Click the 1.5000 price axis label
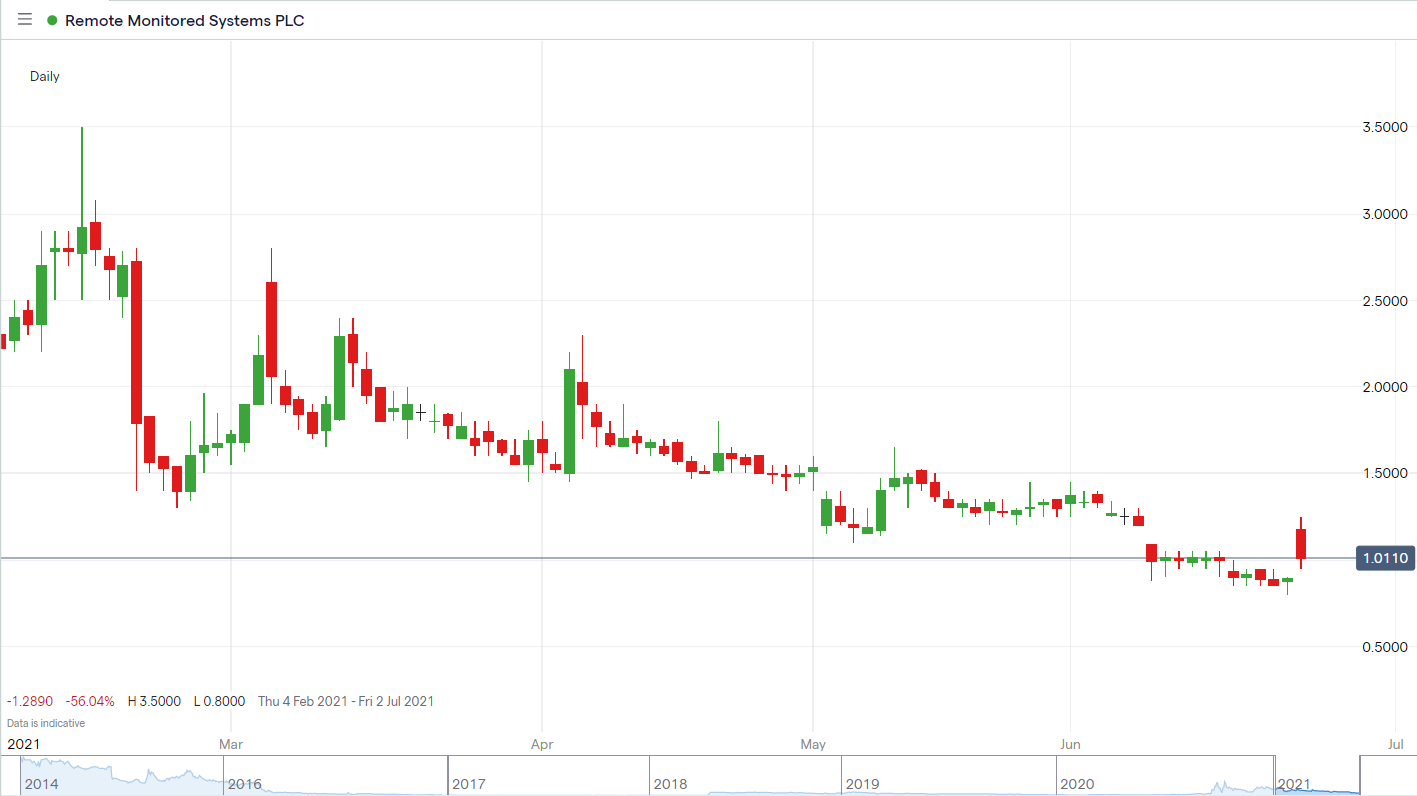 coord(1386,473)
